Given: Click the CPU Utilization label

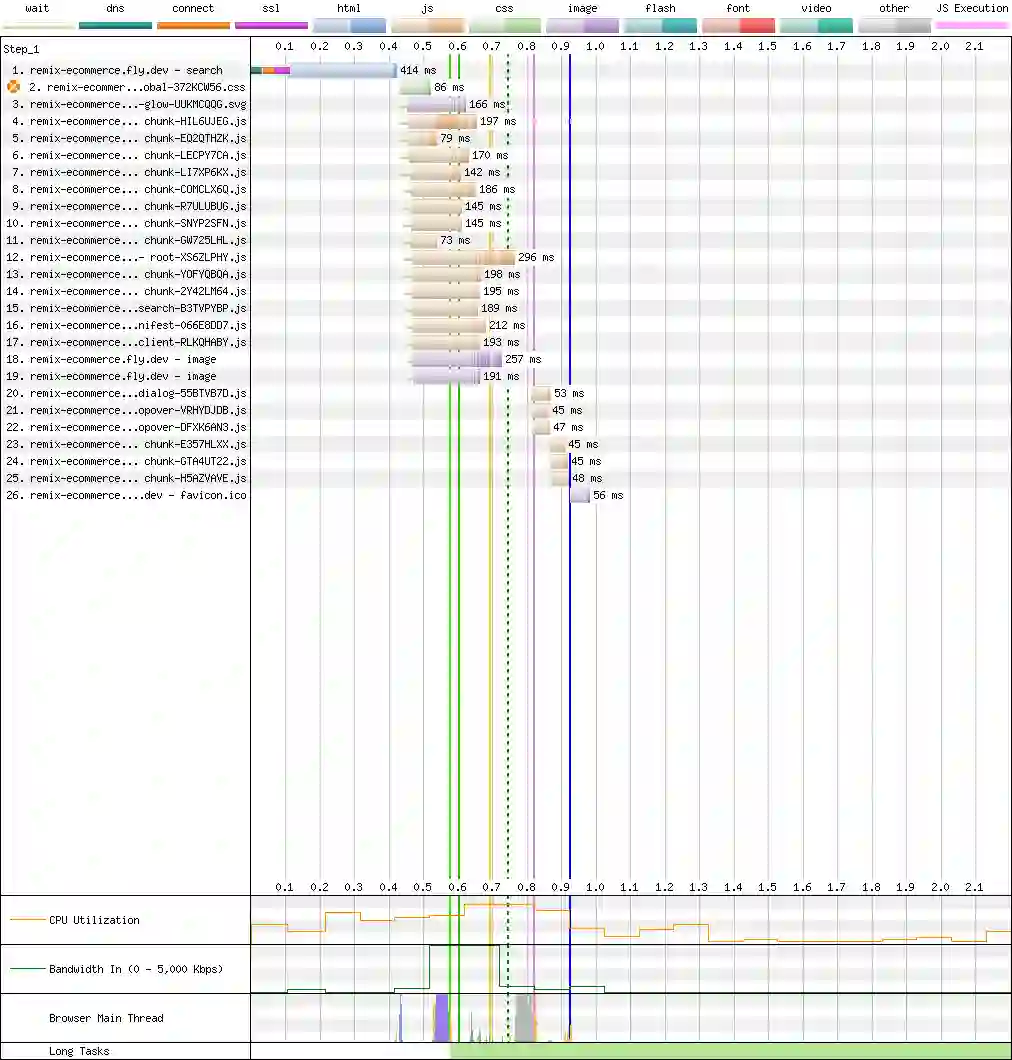Looking at the screenshot, I should coord(94,920).
